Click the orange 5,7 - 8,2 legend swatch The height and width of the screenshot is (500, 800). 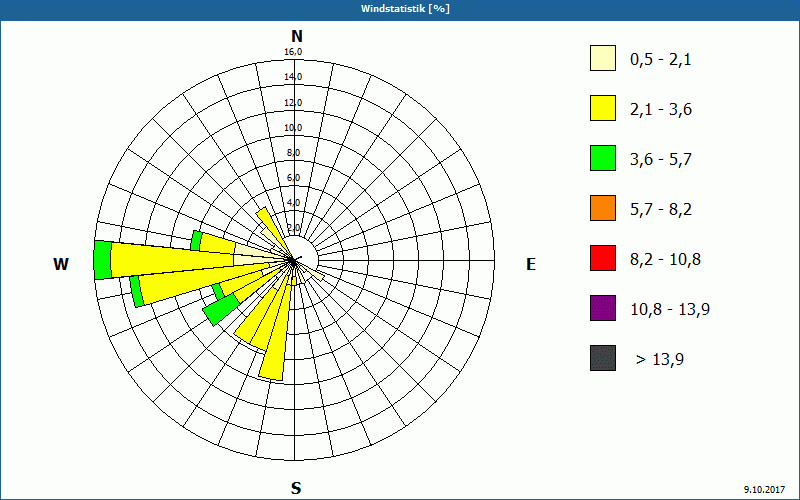click(603, 208)
